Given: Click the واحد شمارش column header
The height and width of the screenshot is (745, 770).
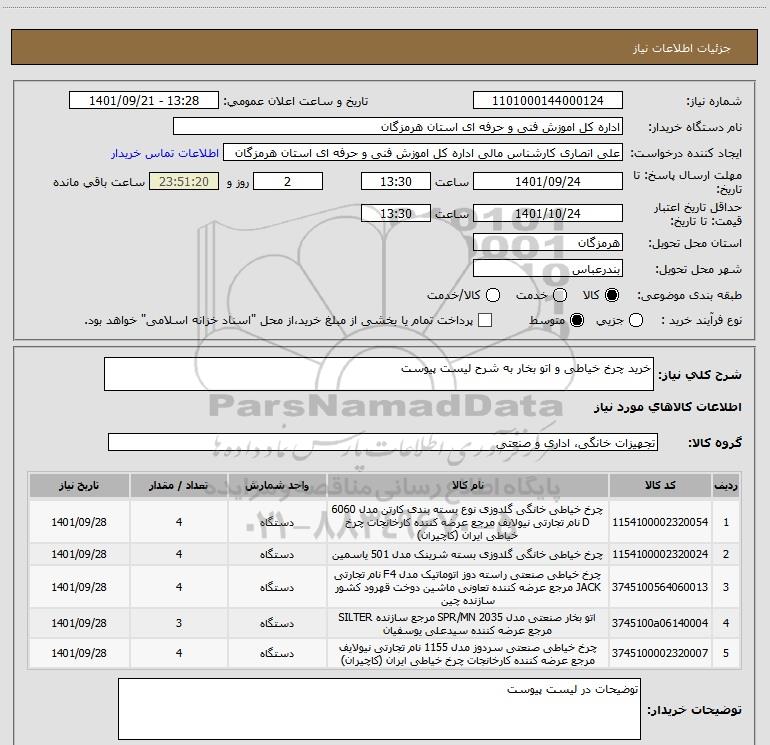Looking at the screenshot, I should pyautogui.click(x=277, y=485).
